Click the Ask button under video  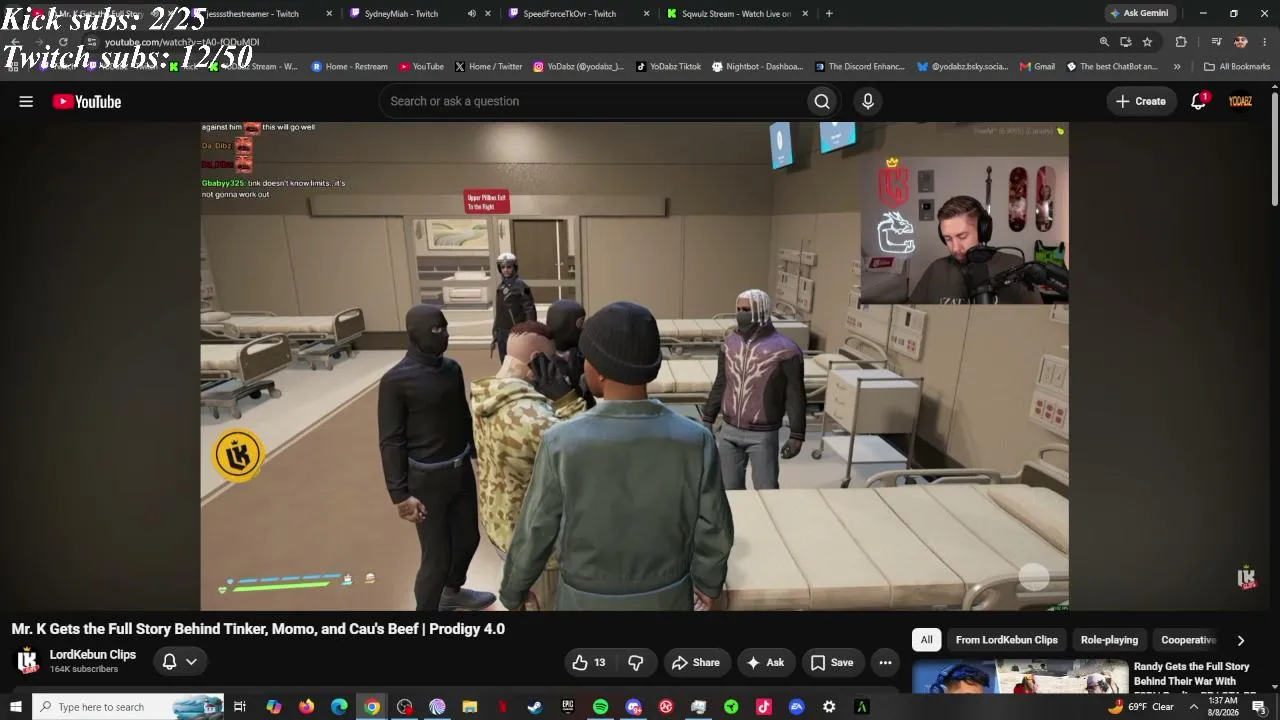pos(765,662)
